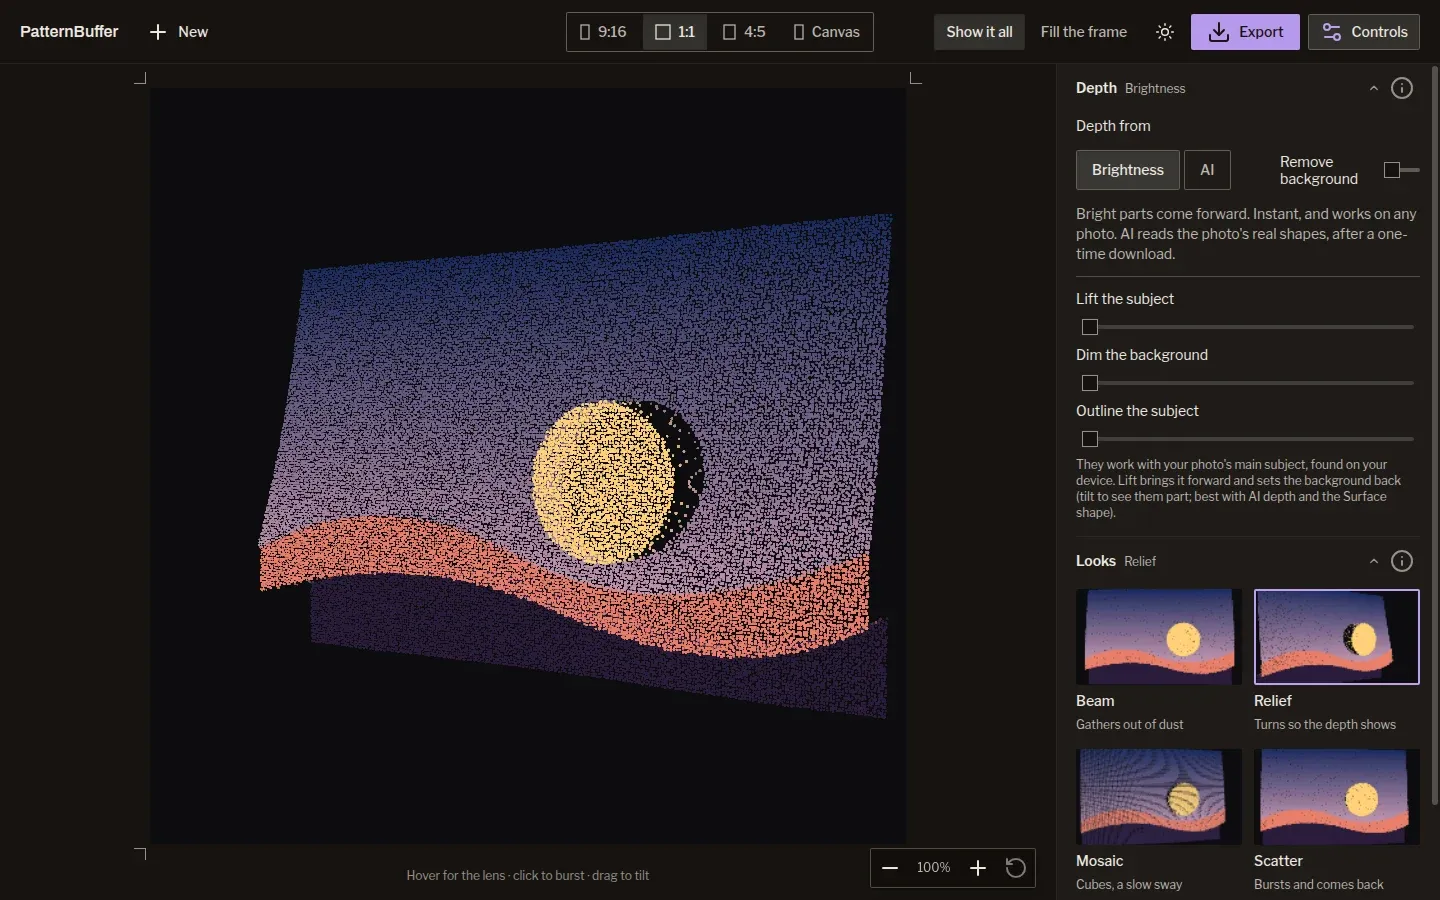Click the 'Depth from' label
This screenshot has height=900, width=1440.
[x=1113, y=126]
